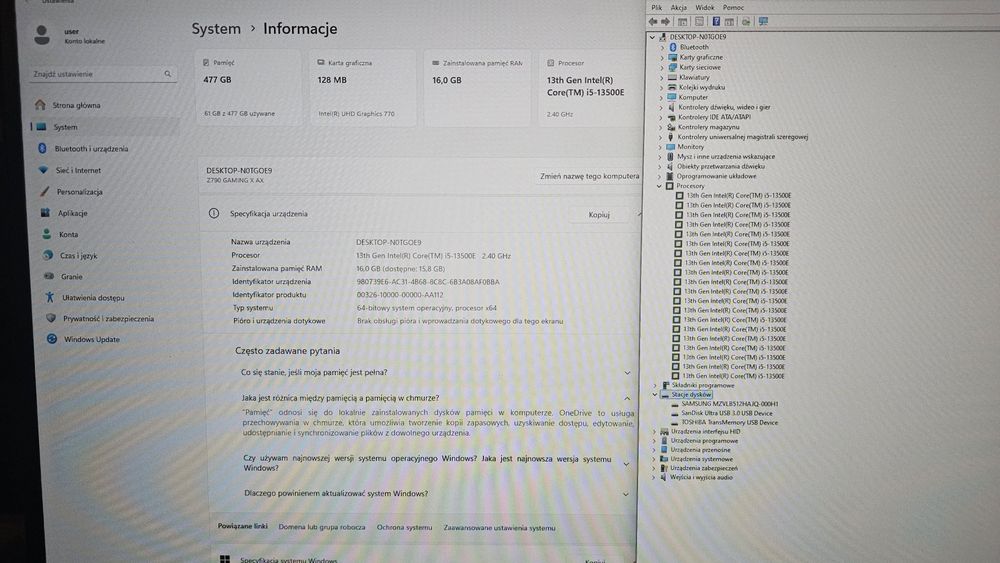Viewport: 1000px width, 563px height.
Task: Click Forward arrow in Device Manager toolbar
Action: pyautogui.click(x=666, y=22)
